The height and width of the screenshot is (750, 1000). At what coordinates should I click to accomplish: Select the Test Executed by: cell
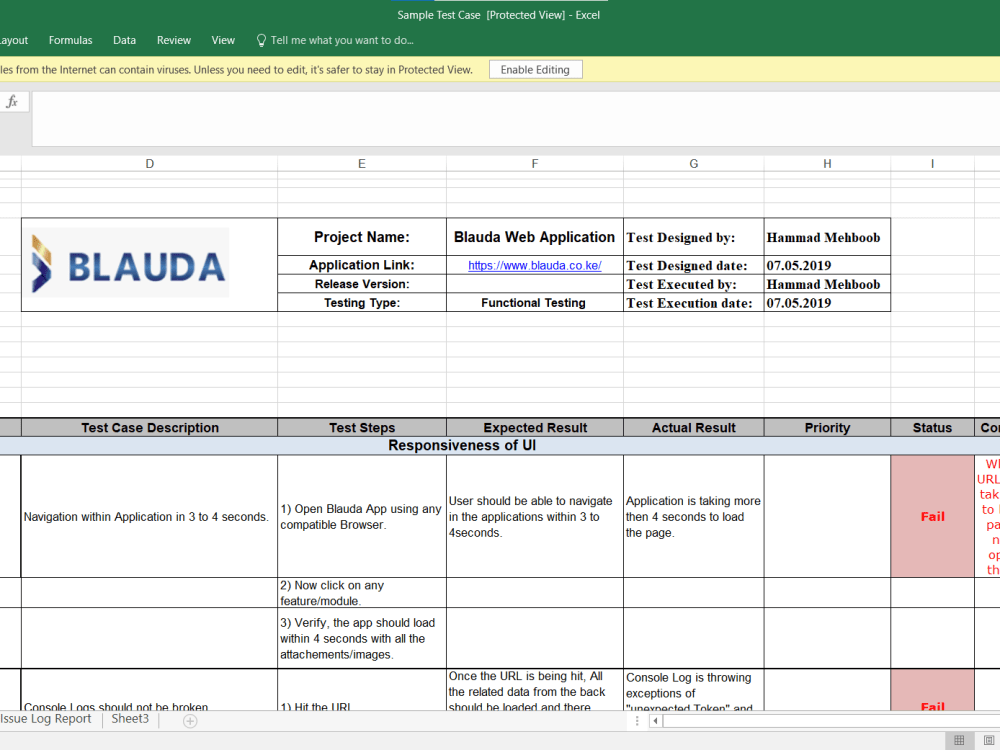point(693,284)
